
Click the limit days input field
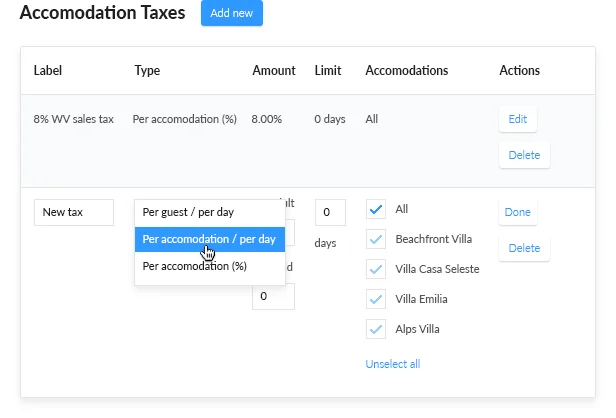tap(330, 212)
